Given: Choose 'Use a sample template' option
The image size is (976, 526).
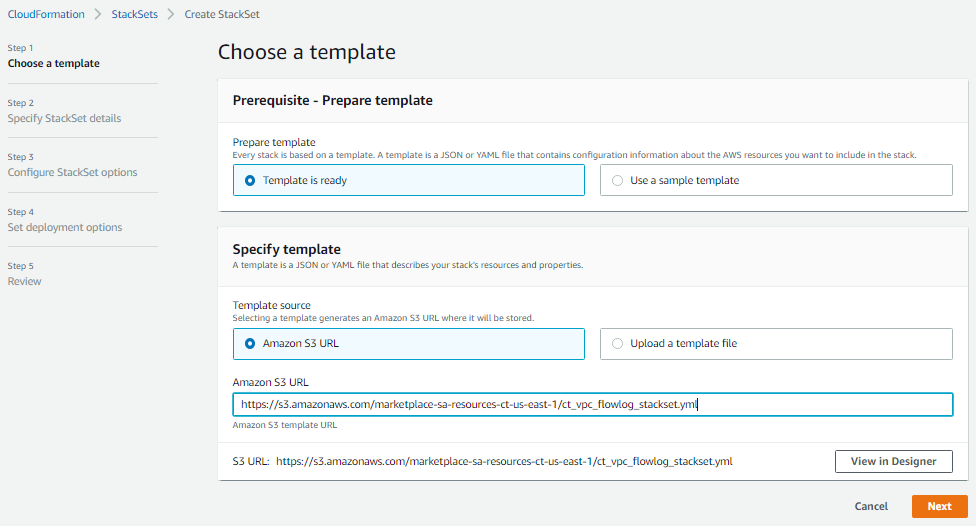Looking at the screenshot, I should [x=617, y=180].
